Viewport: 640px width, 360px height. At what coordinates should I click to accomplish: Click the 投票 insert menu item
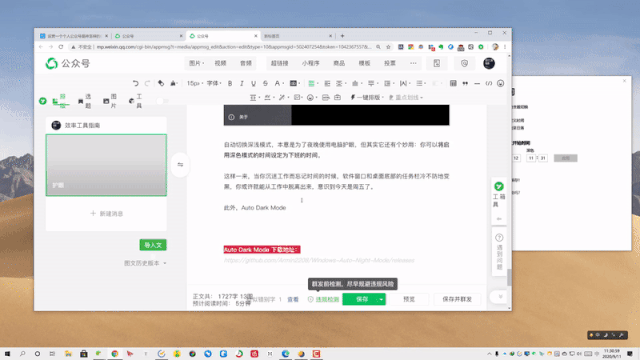390,63
